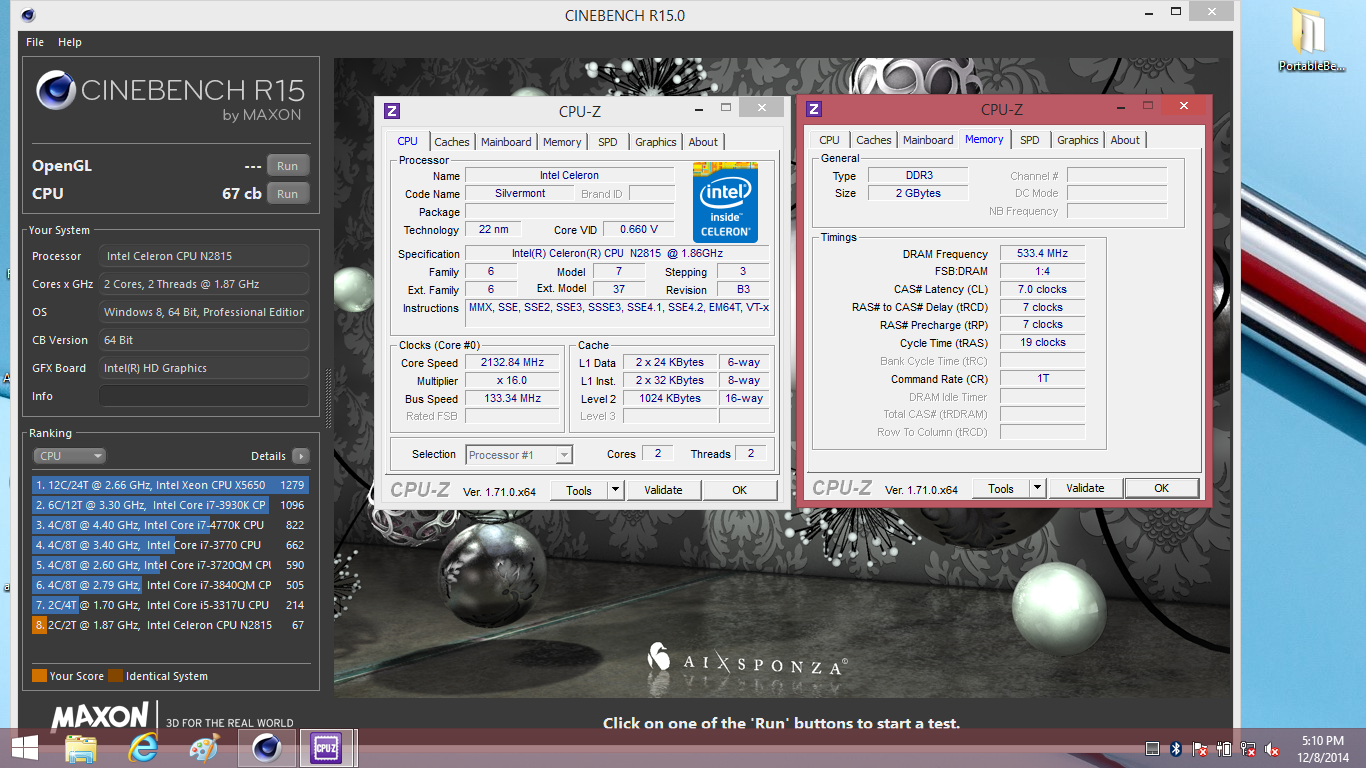Click the touchpad tray icon

pos(1152,749)
